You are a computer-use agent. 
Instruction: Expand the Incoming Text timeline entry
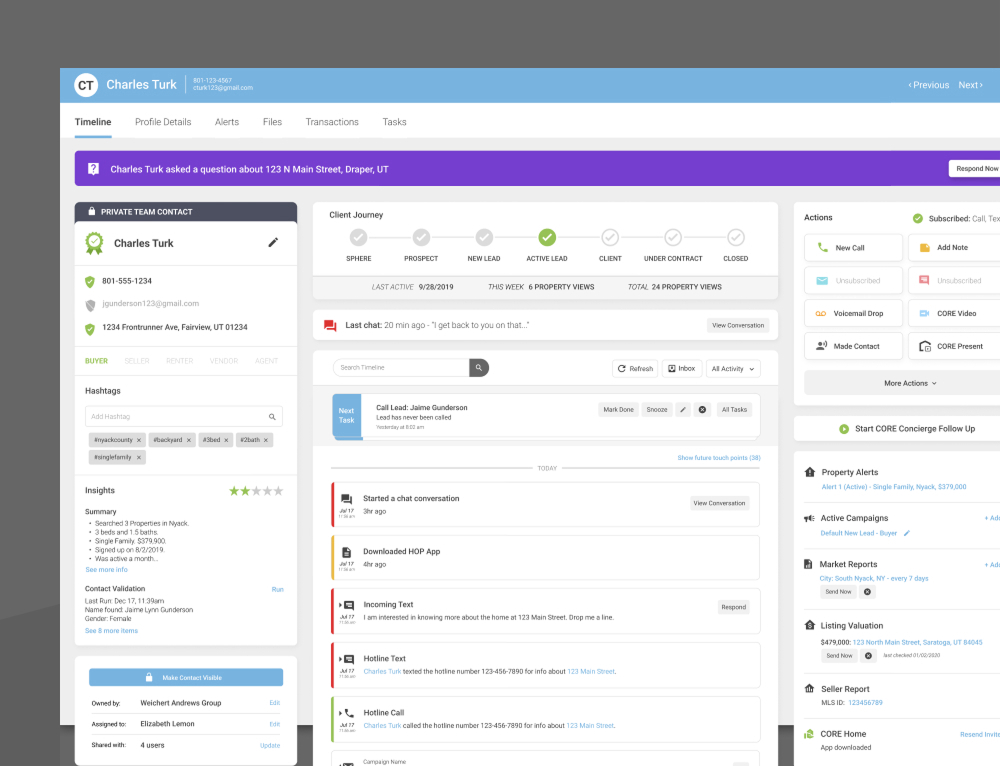[340, 605]
